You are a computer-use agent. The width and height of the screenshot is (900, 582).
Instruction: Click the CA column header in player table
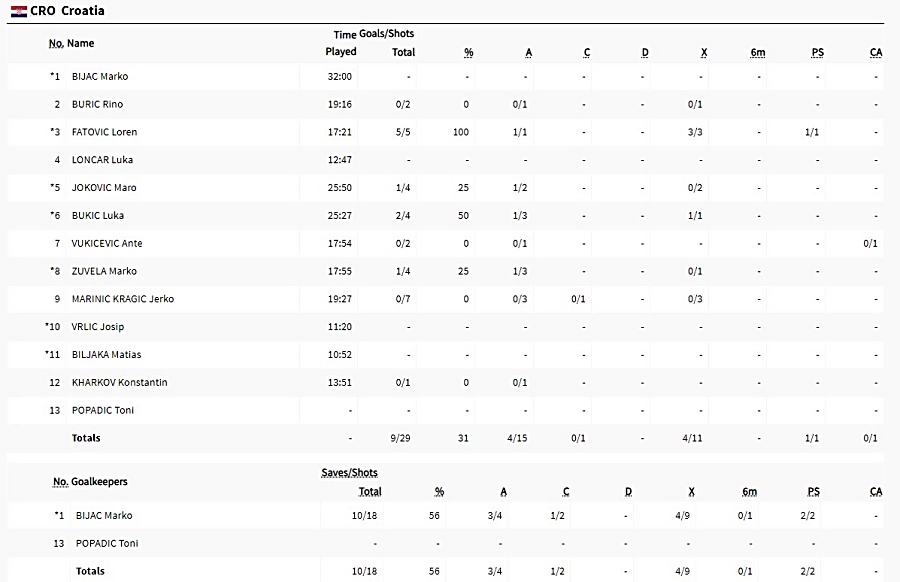tap(876, 52)
